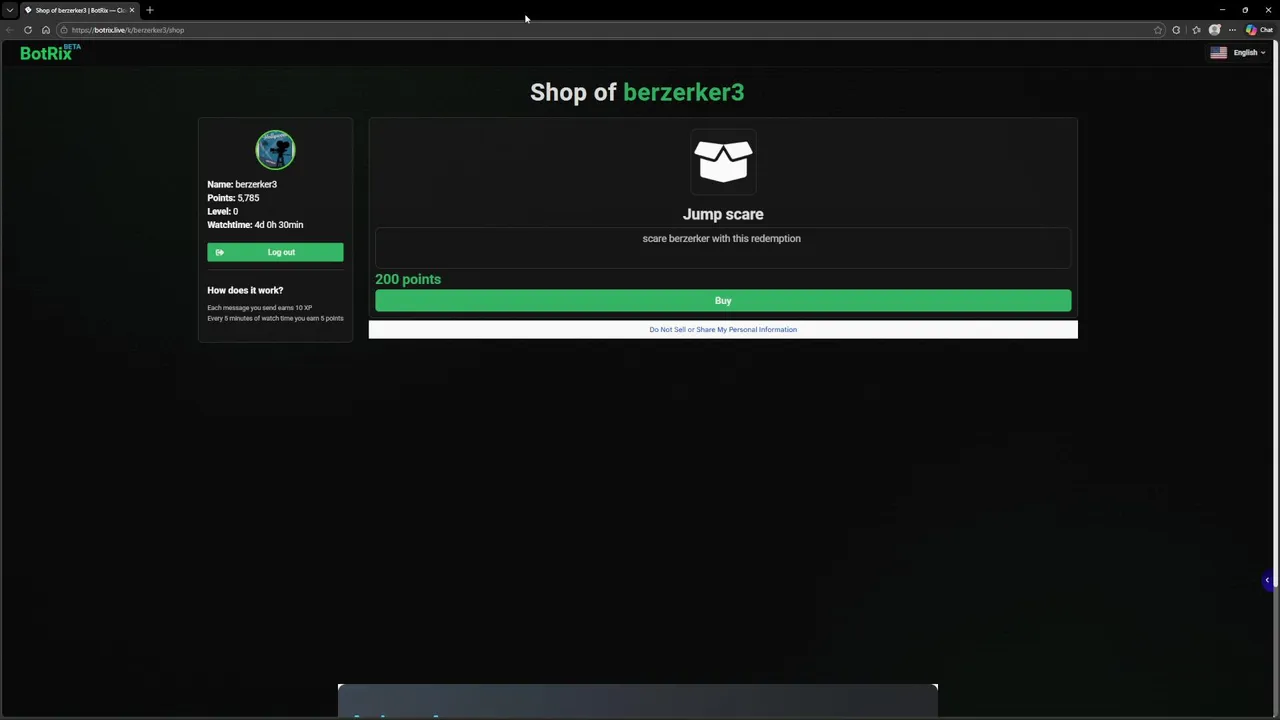Close the Shop of berzerker3 tab
The width and height of the screenshot is (1280, 720).
(131, 10)
